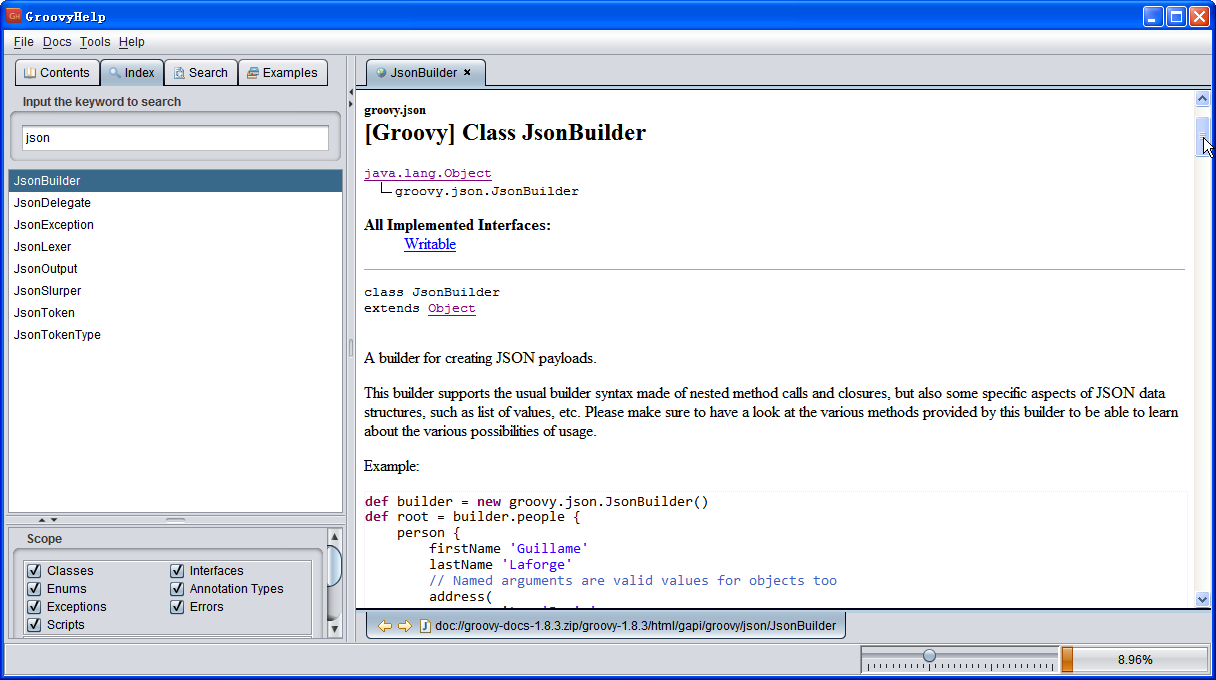This screenshot has height=680, width=1216.
Task: Switch to the Search tab
Action: 200,73
